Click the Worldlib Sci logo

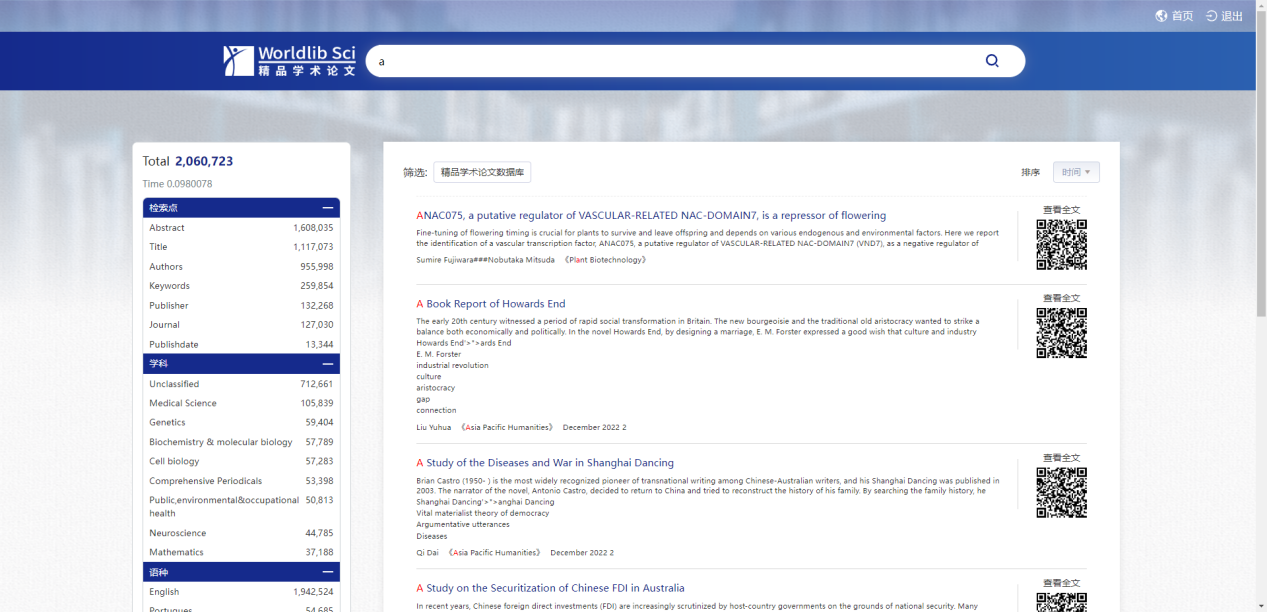(x=290, y=60)
